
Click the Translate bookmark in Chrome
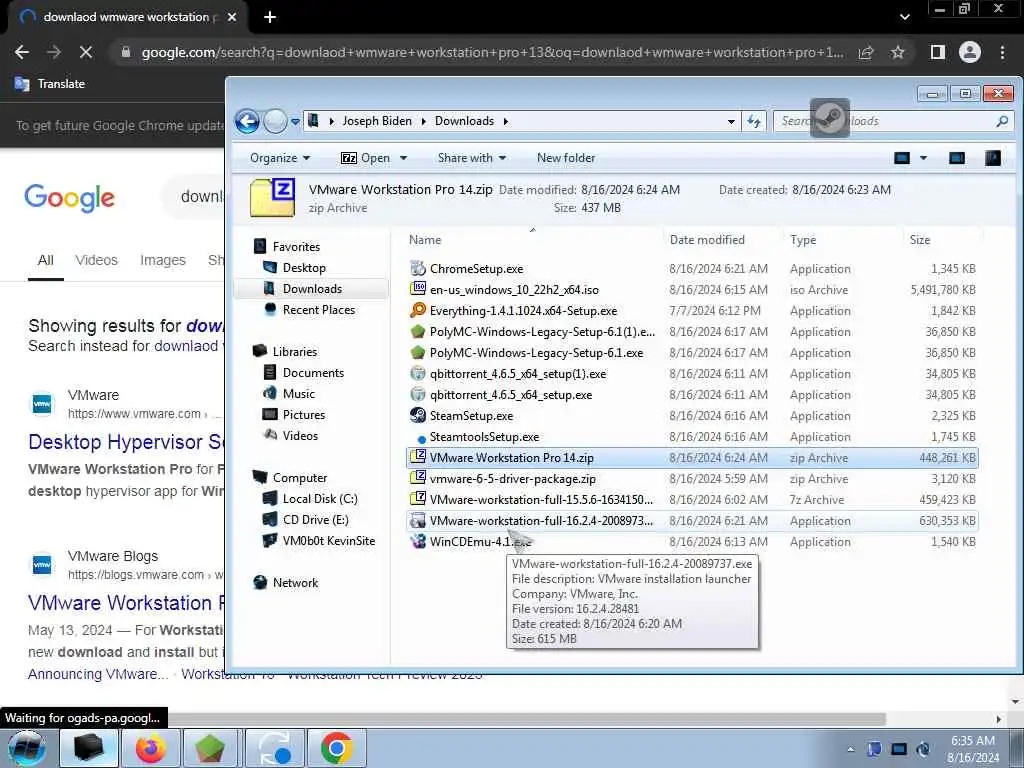point(50,84)
